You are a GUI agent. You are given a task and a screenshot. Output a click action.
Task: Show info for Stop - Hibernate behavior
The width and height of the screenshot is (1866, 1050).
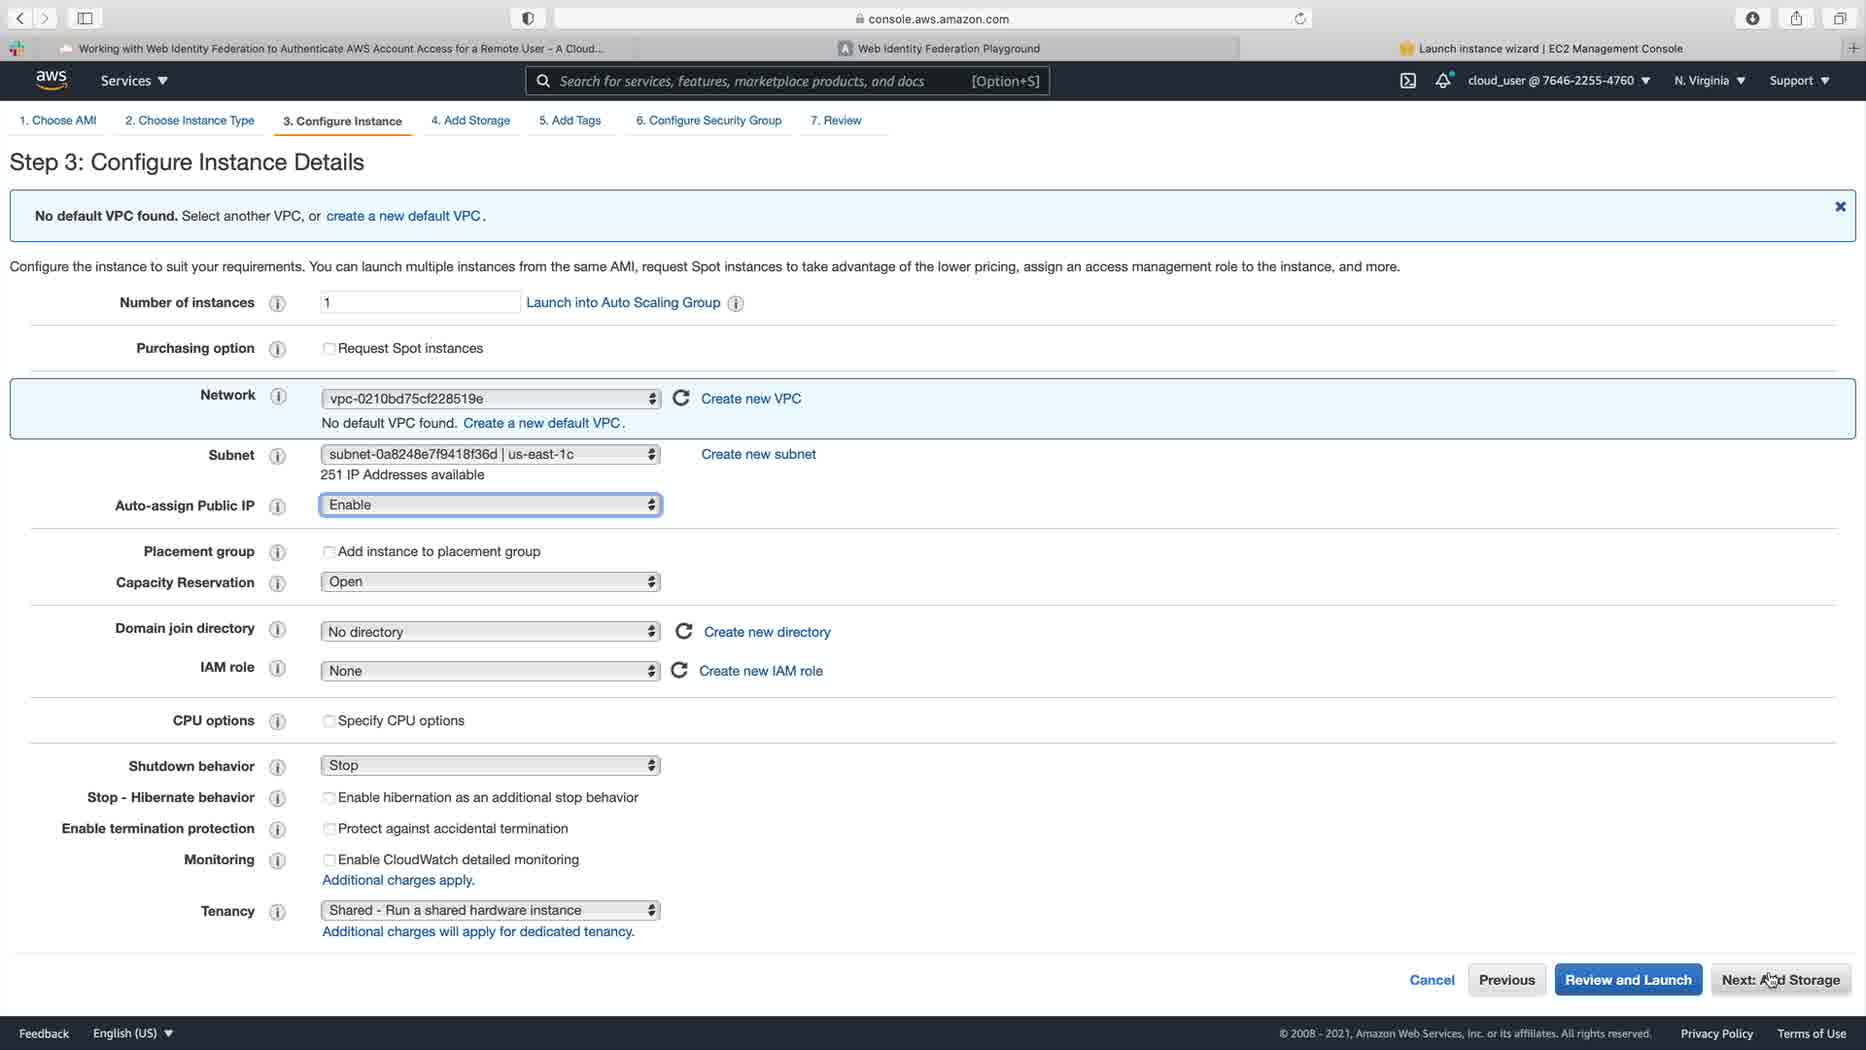tap(278, 798)
